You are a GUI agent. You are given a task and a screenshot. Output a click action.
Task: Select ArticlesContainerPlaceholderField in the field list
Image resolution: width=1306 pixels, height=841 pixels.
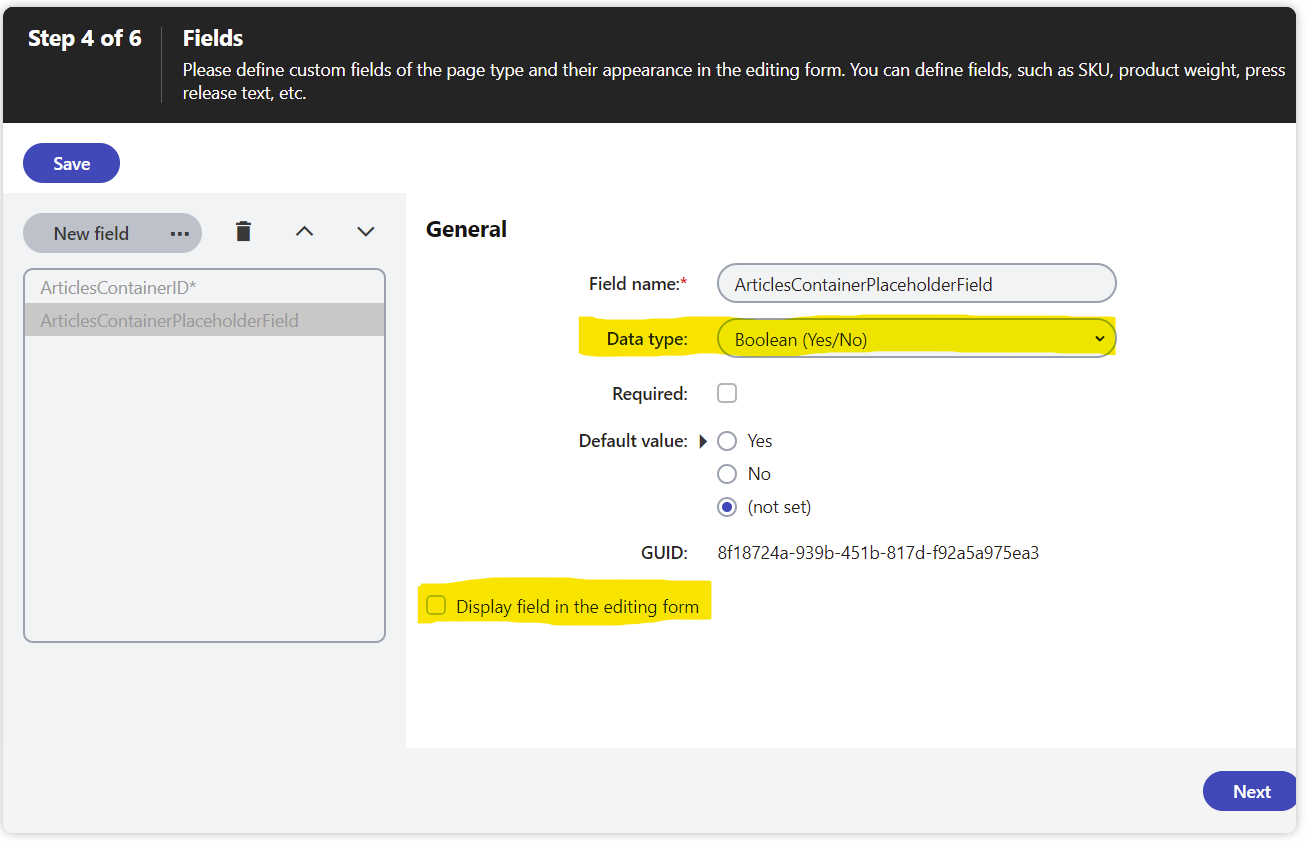(204, 320)
